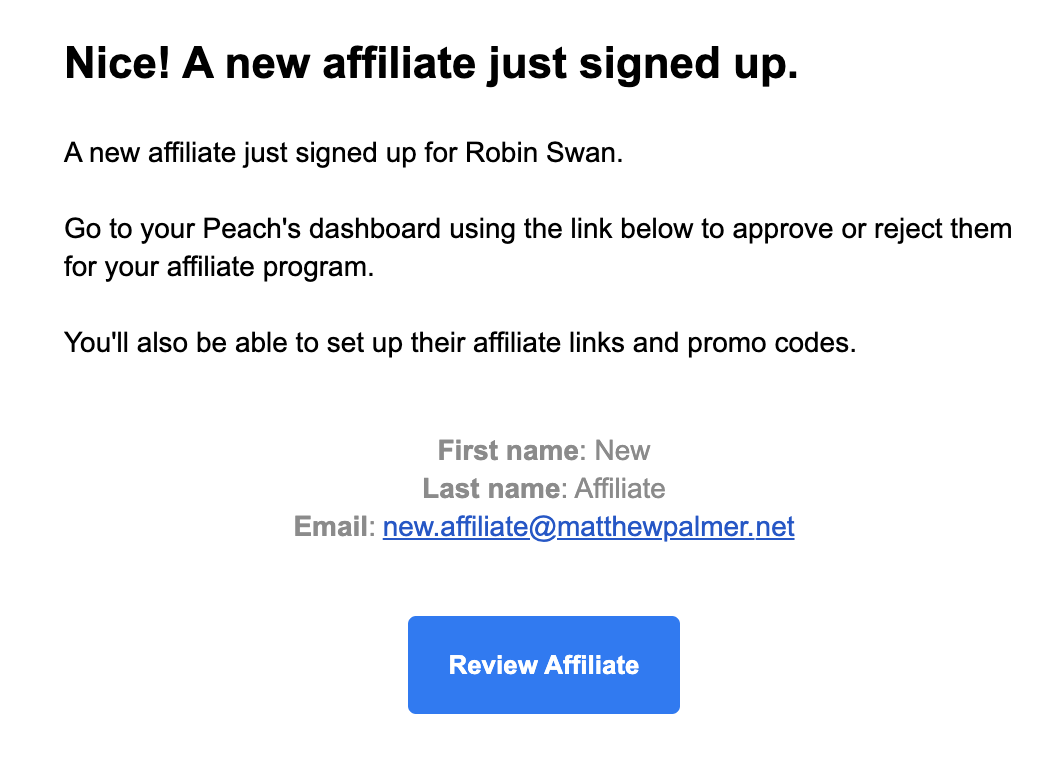Click the "Last name" label
The image size is (1046, 758).
490,489
